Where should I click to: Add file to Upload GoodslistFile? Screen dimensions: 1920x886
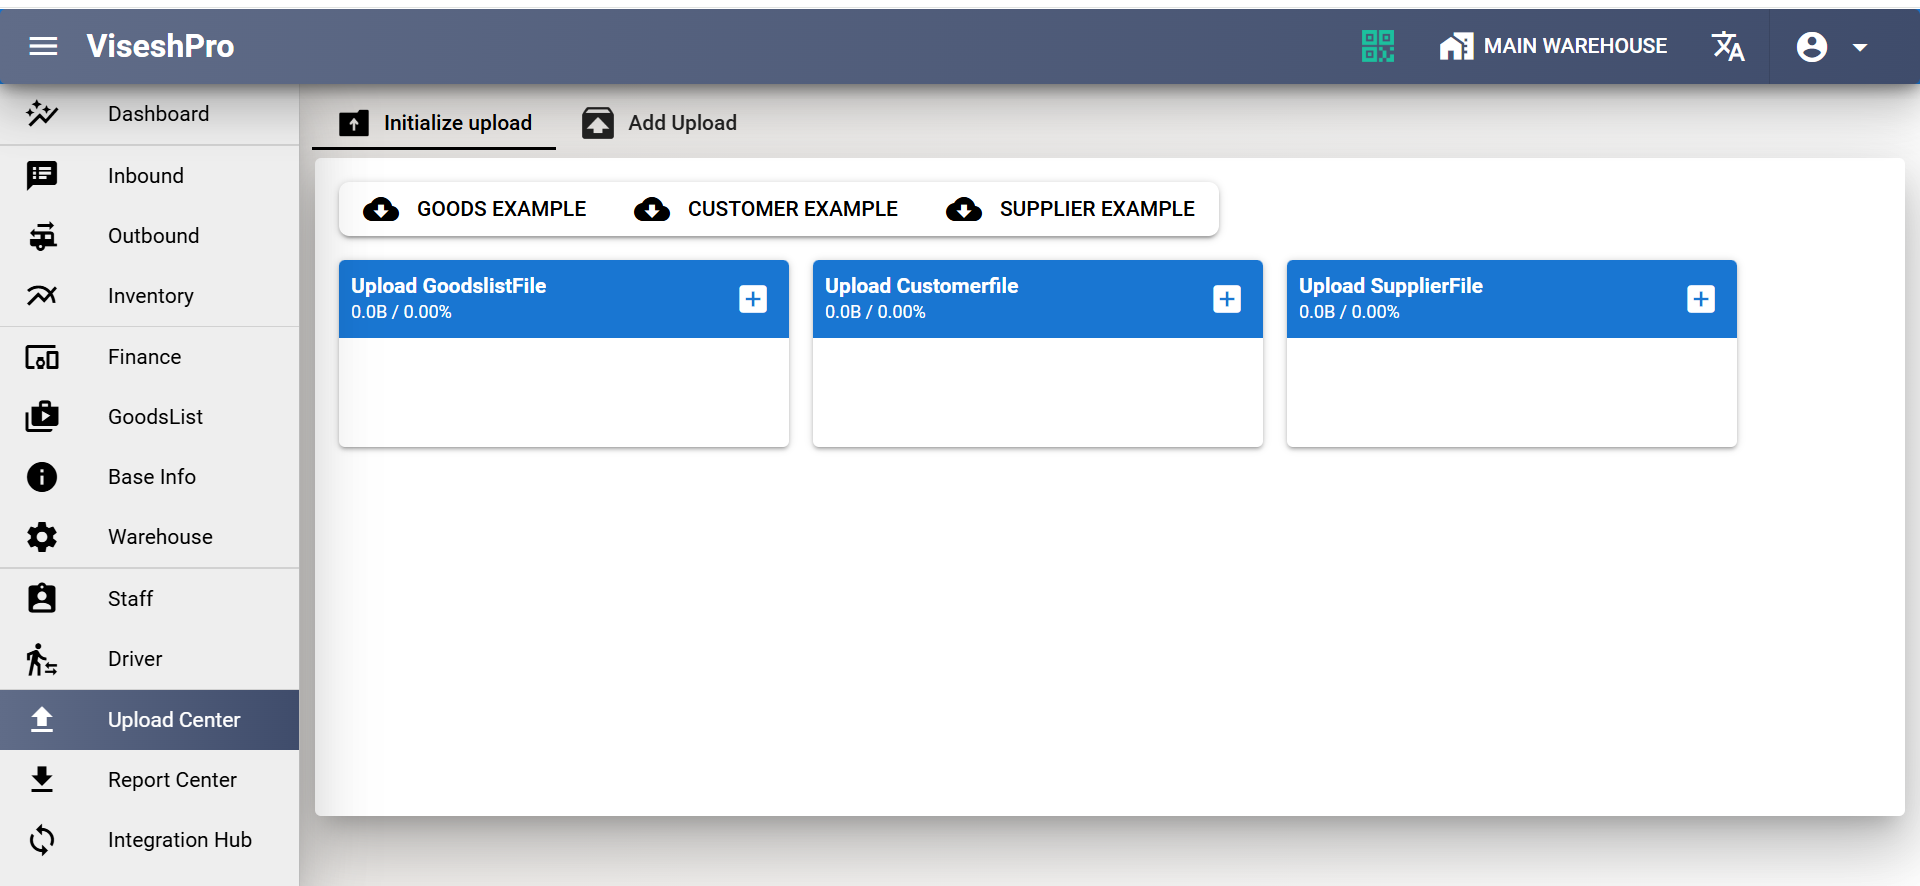point(753,299)
